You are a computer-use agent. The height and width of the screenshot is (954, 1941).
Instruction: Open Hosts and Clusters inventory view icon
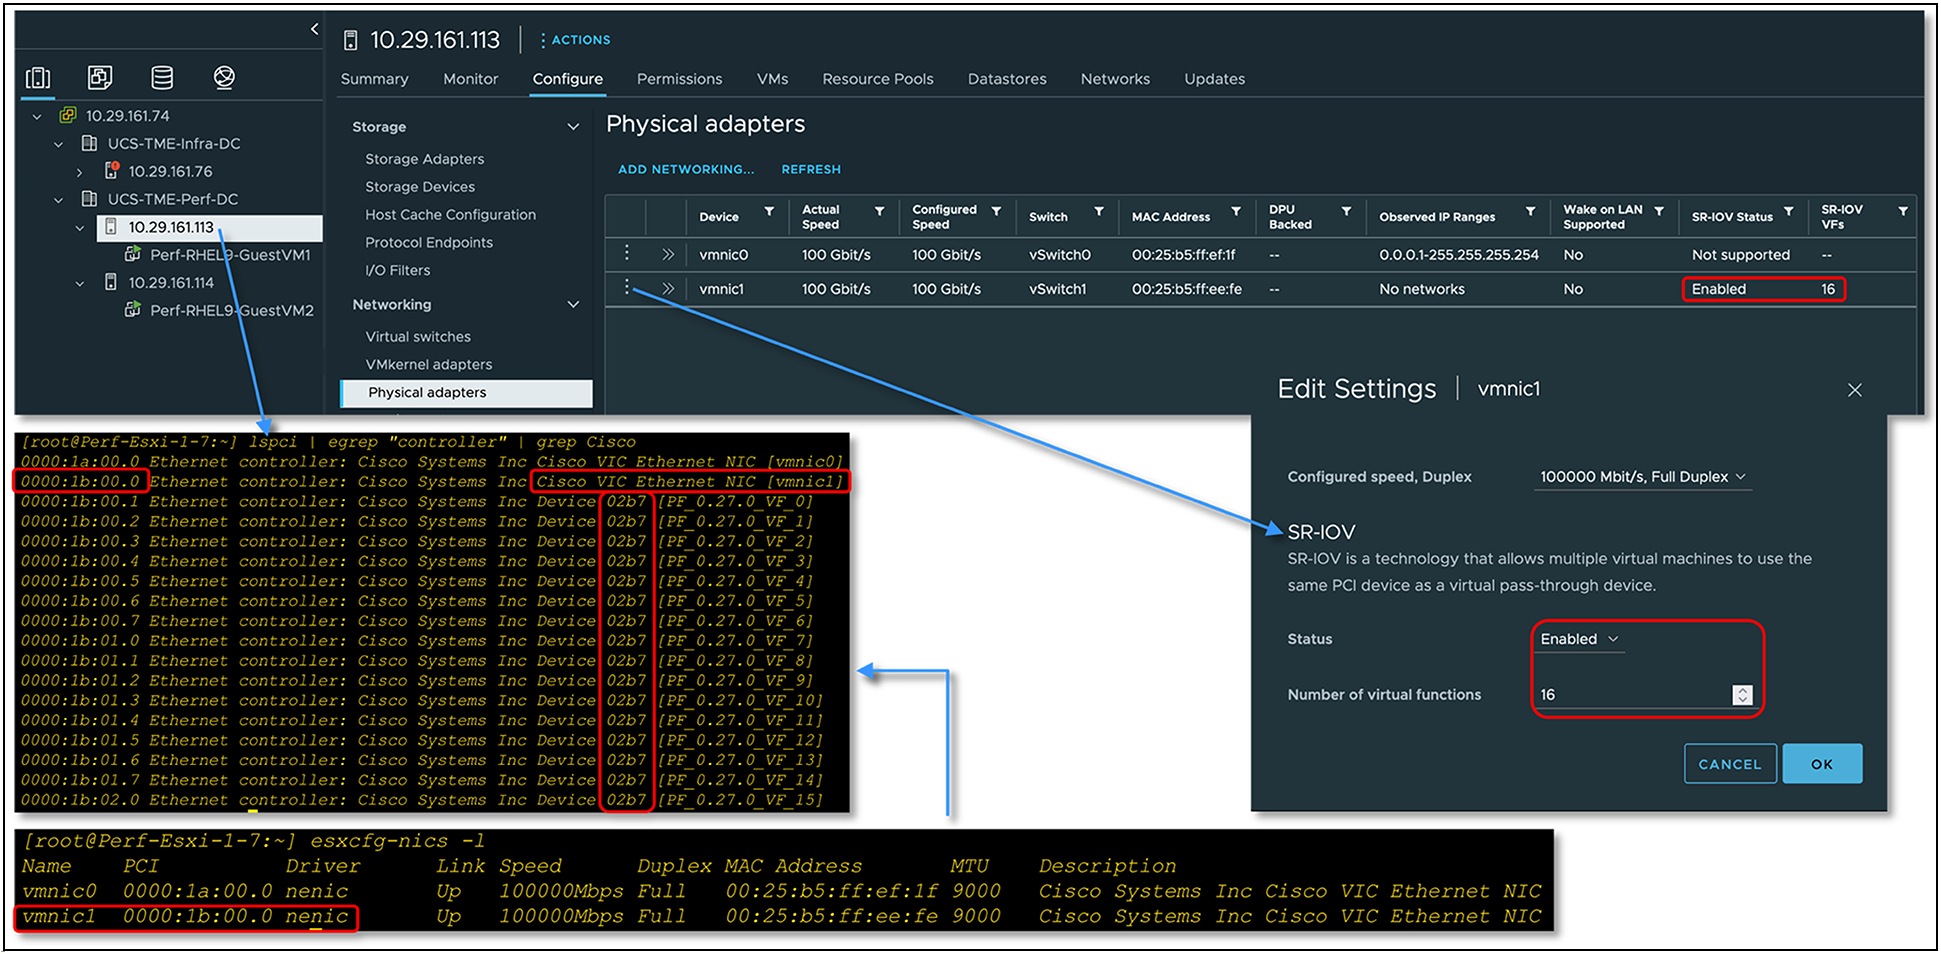(38, 77)
